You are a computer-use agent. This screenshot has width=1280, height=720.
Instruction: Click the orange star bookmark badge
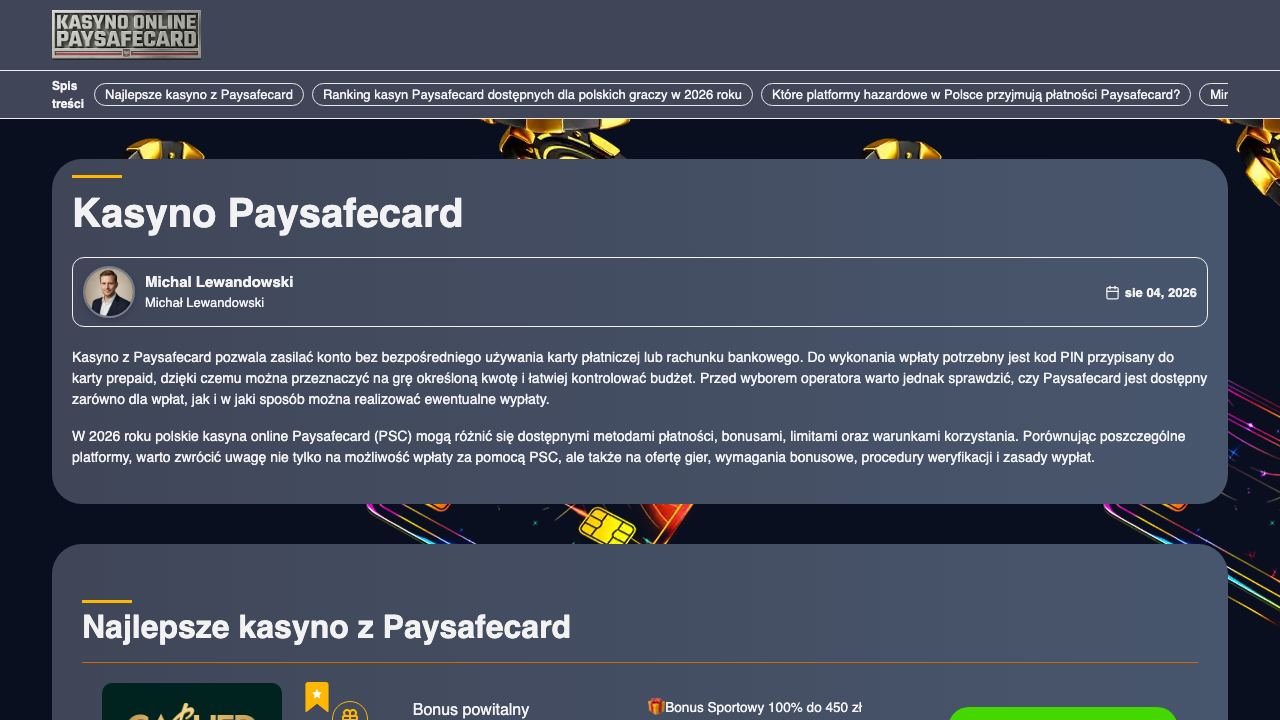[317, 696]
